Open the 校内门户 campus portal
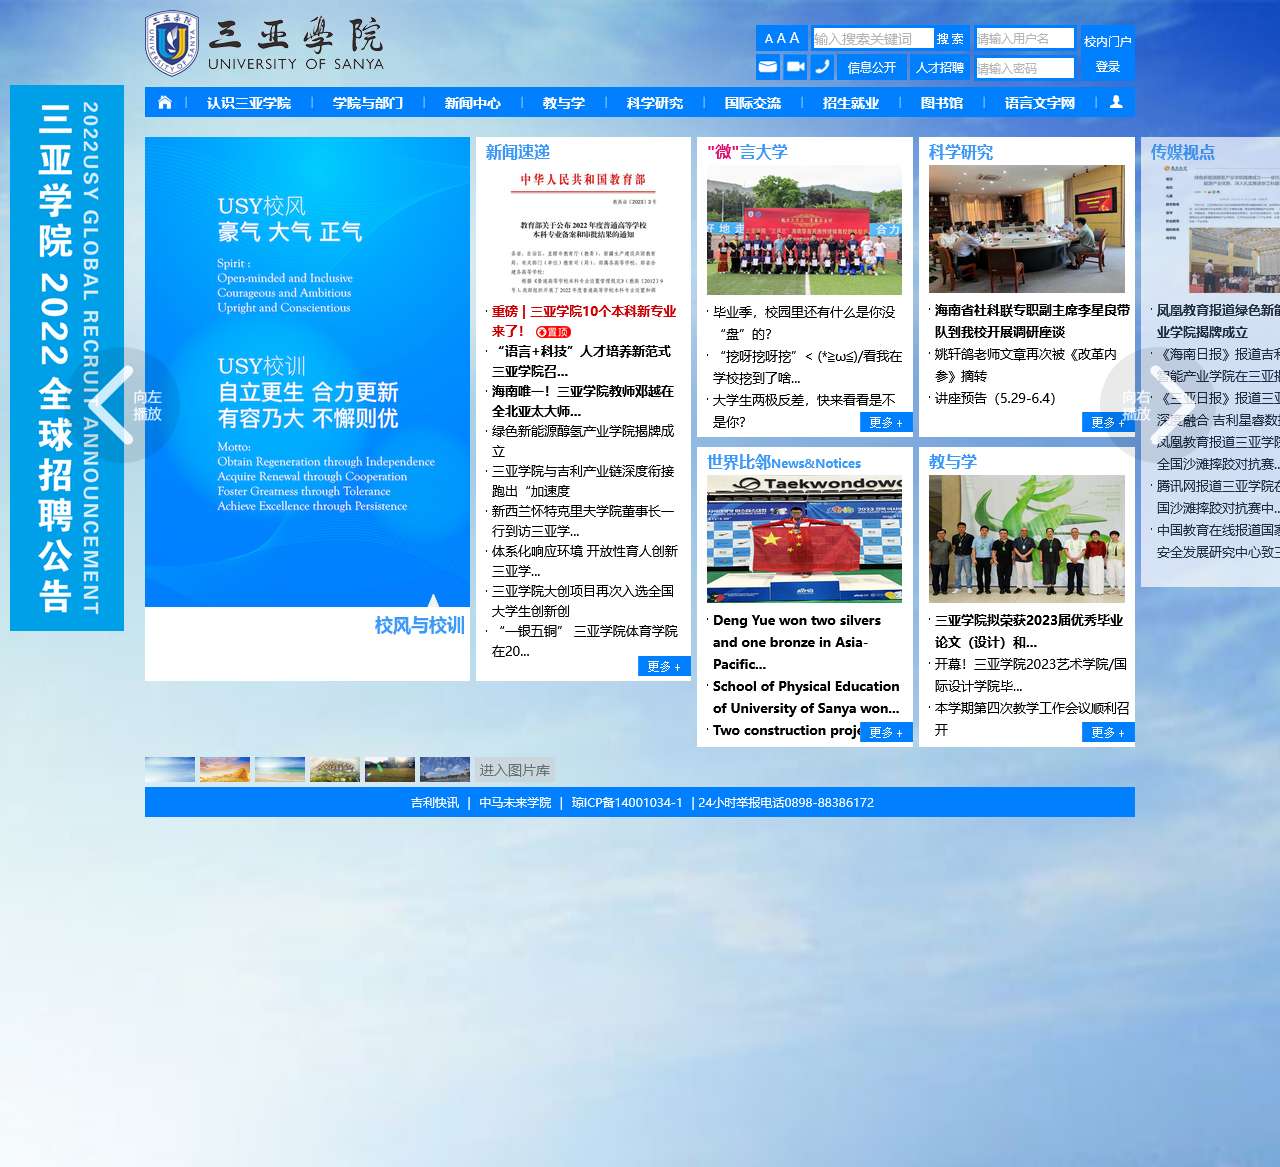 1108,41
